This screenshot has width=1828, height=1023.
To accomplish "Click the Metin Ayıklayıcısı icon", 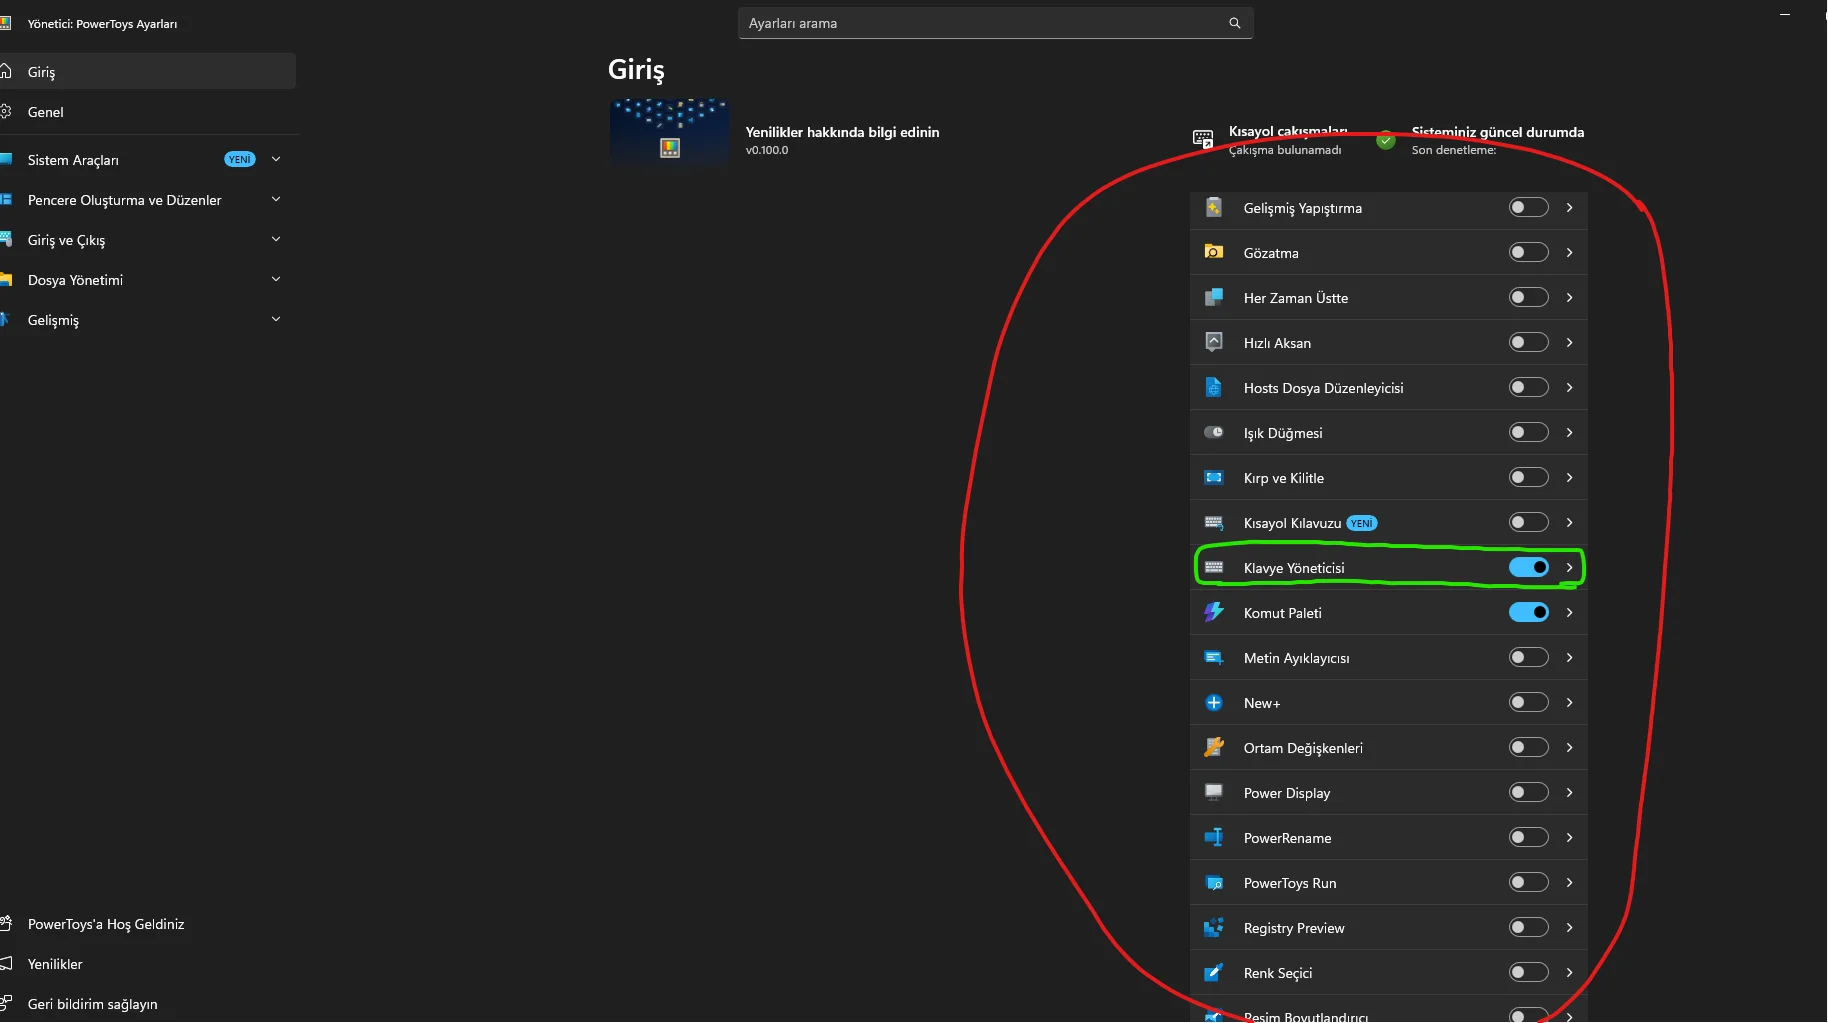I will pos(1214,657).
